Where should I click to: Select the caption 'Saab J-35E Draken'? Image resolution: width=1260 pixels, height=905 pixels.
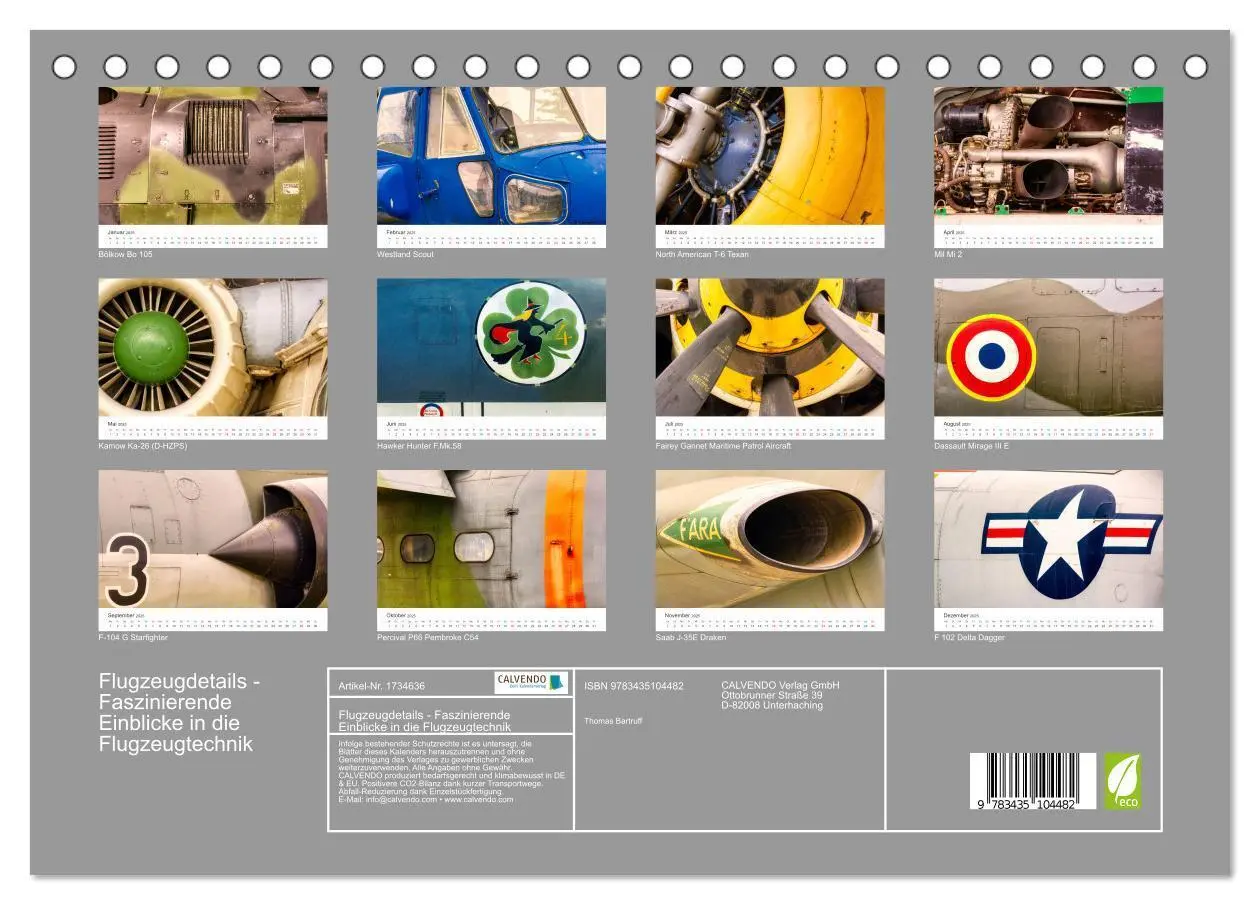point(691,637)
